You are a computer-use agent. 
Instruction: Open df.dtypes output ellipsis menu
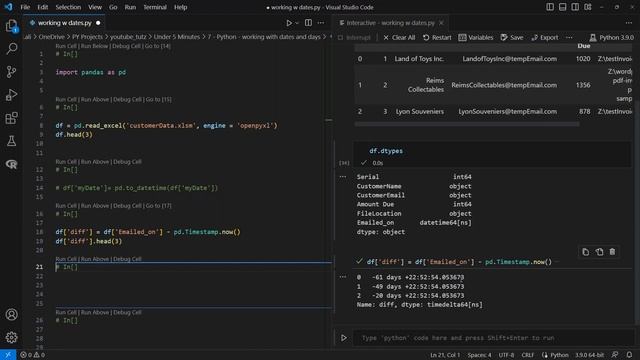[x=343, y=177]
